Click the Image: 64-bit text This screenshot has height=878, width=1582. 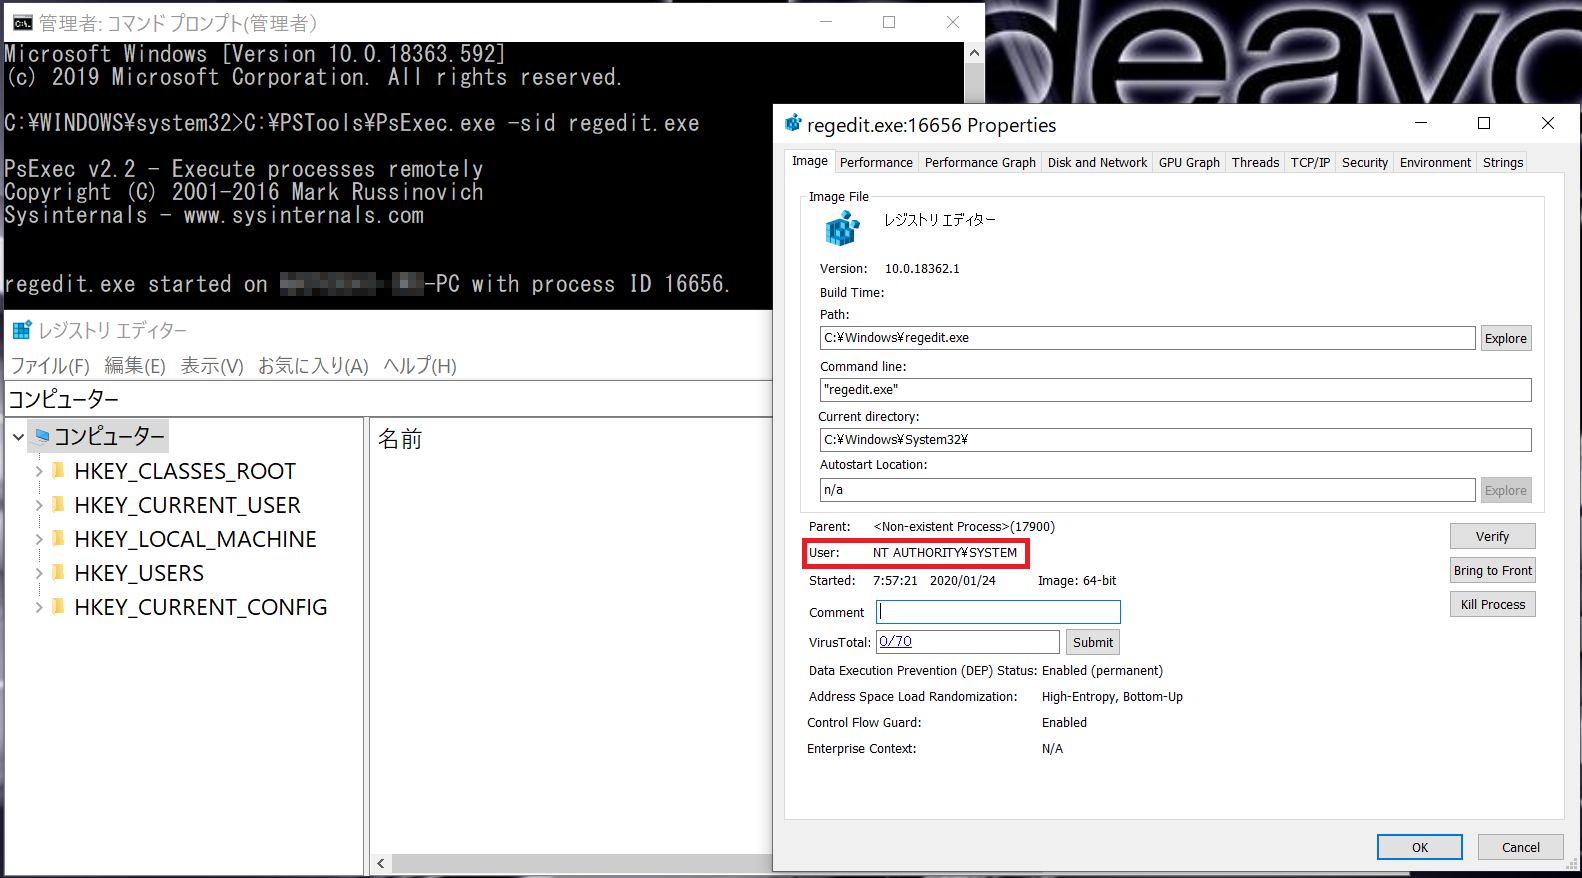[1077, 580]
